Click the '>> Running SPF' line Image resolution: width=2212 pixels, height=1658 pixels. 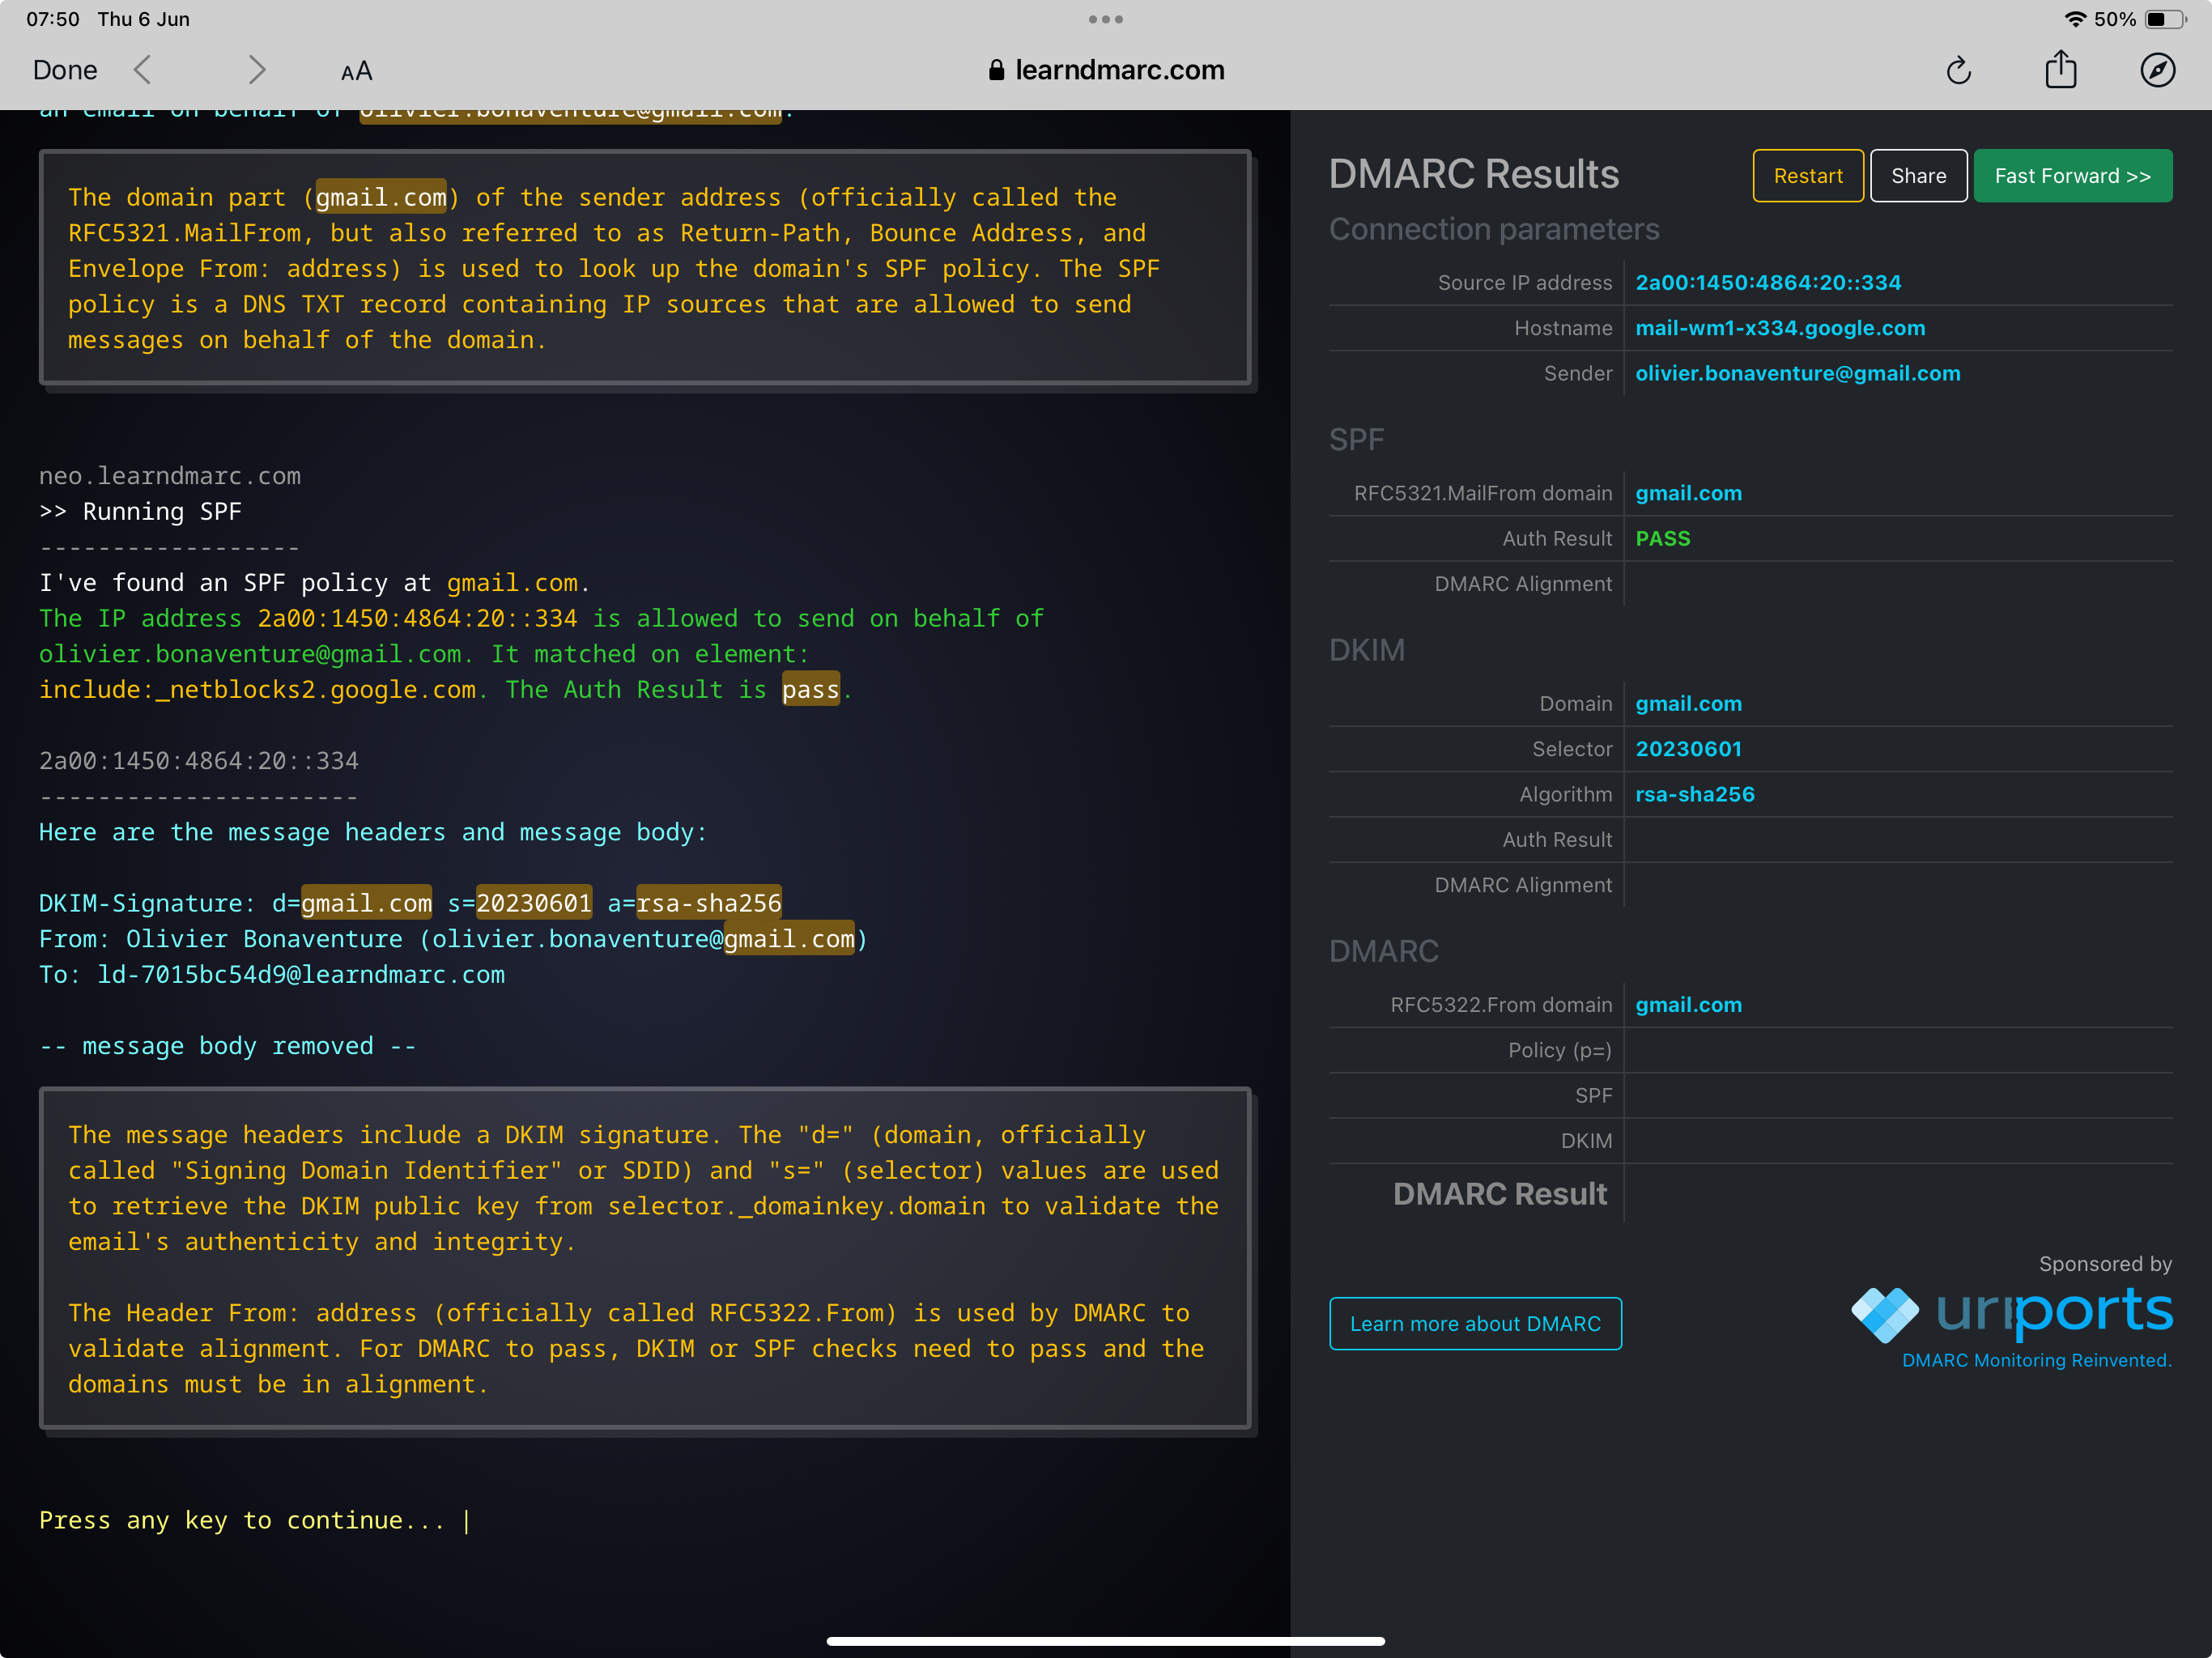[x=140, y=511]
